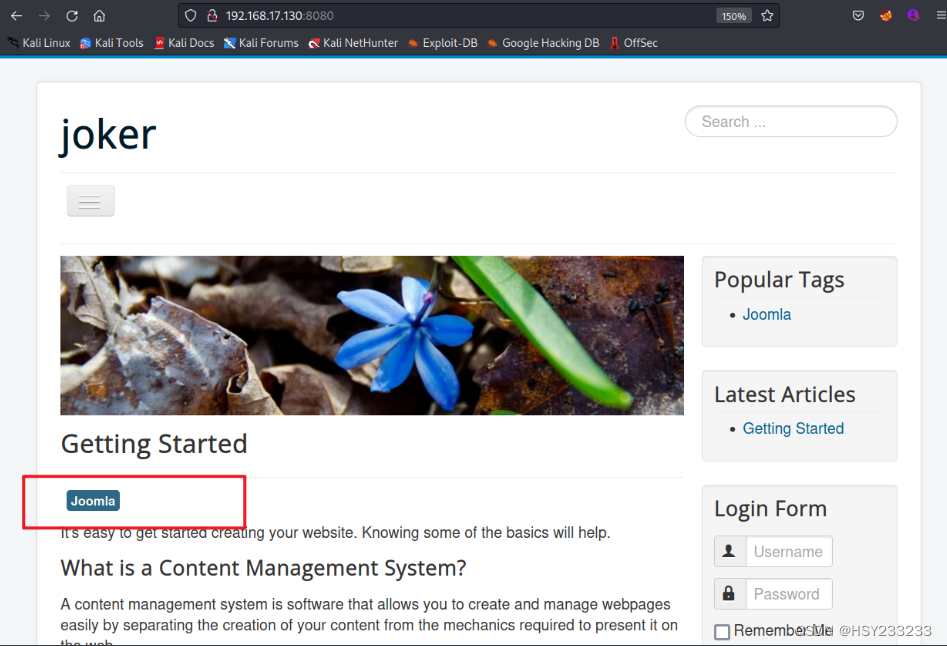
Task: Click the purple profile icon in toolbar
Action: click(x=913, y=16)
